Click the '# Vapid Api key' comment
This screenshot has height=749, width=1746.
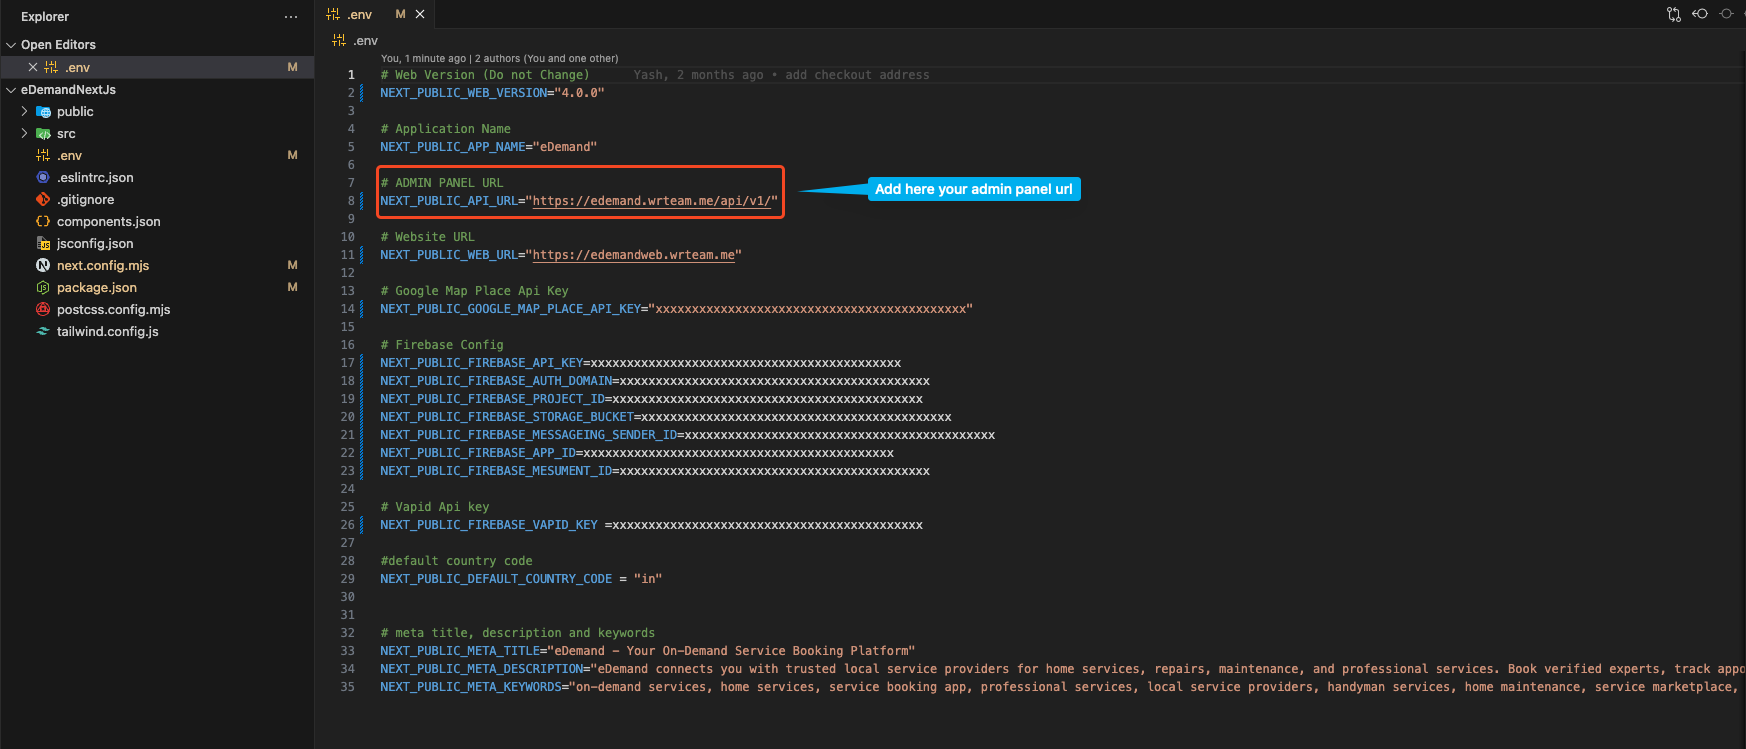435,507
